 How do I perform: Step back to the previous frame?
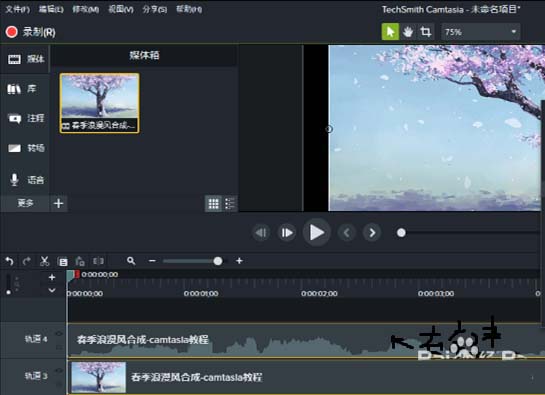coord(261,233)
